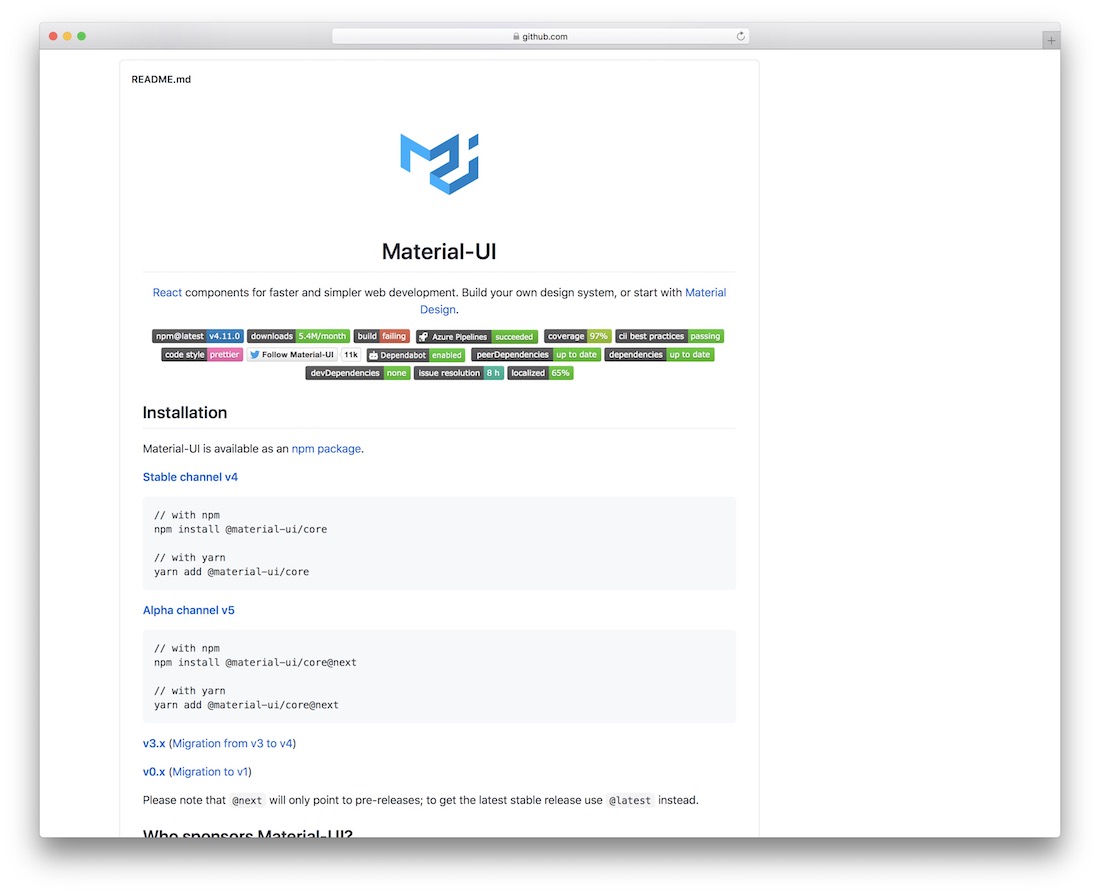The image size is (1100, 894).
Task: Open the Alpha channel v5 link
Action: [x=189, y=611]
